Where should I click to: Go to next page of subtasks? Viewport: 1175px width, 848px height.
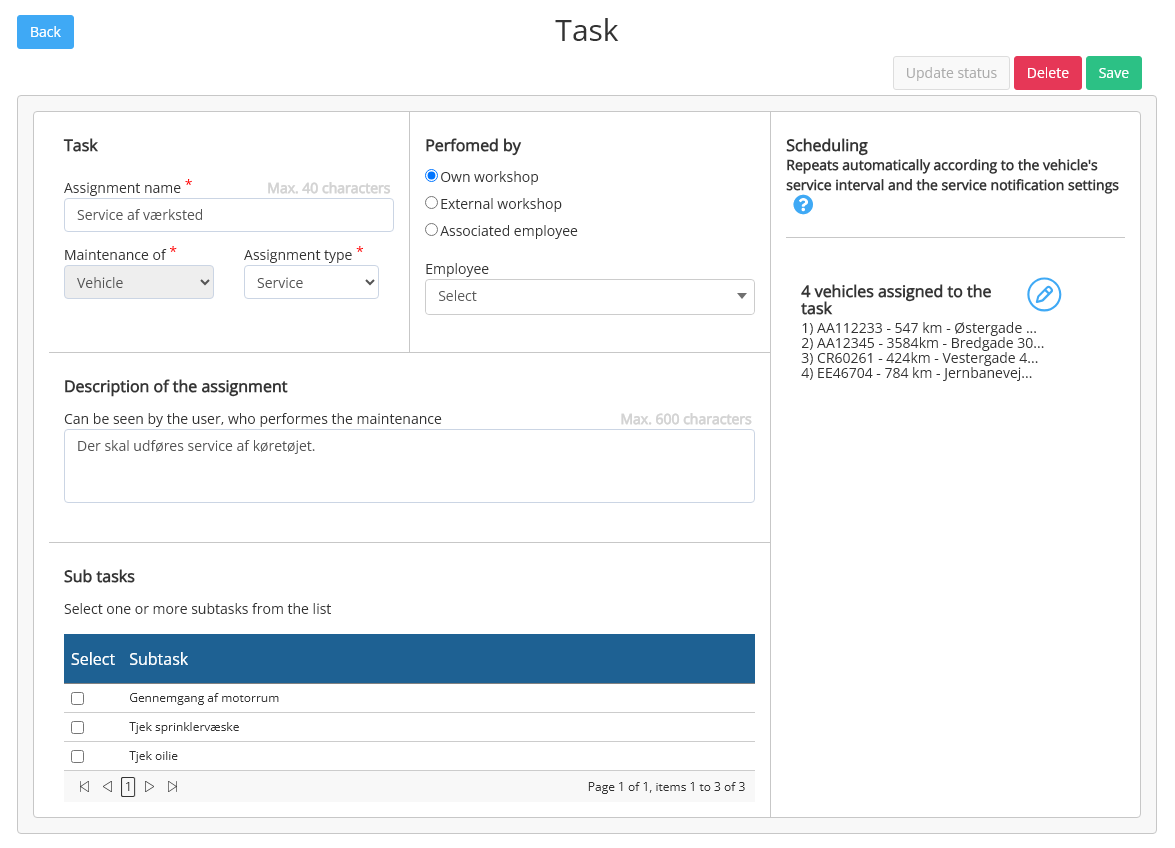pos(150,787)
